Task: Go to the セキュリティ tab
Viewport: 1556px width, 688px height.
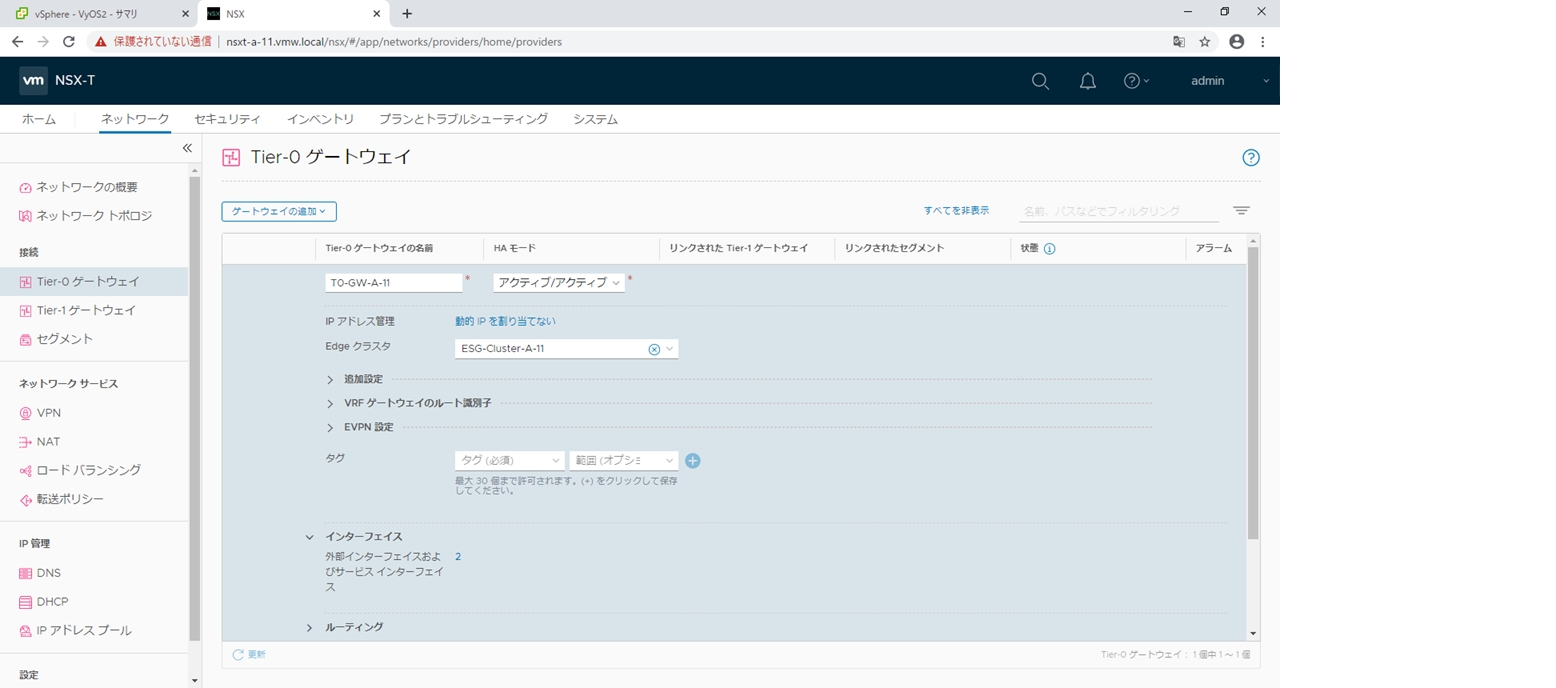Action: 228,119
